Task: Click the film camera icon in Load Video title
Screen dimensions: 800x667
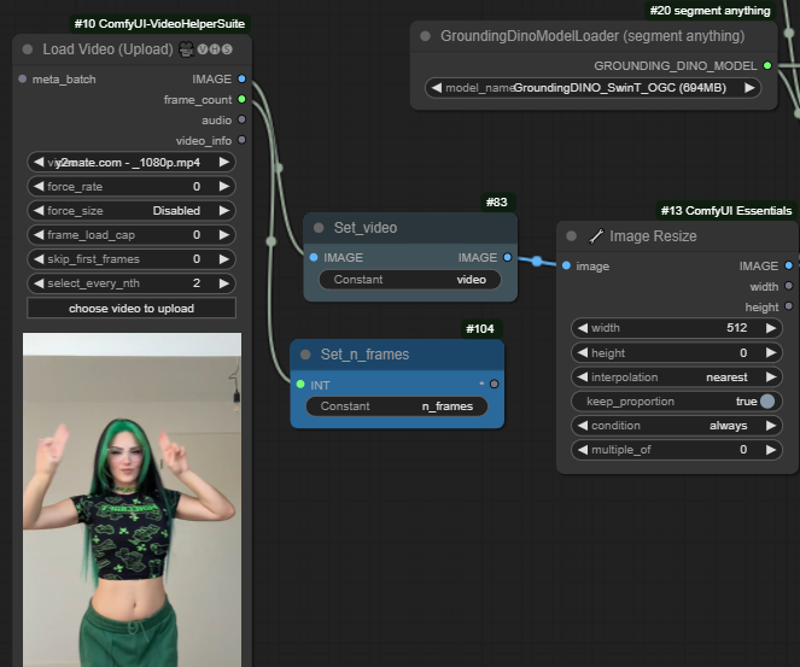Action: pos(187,50)
